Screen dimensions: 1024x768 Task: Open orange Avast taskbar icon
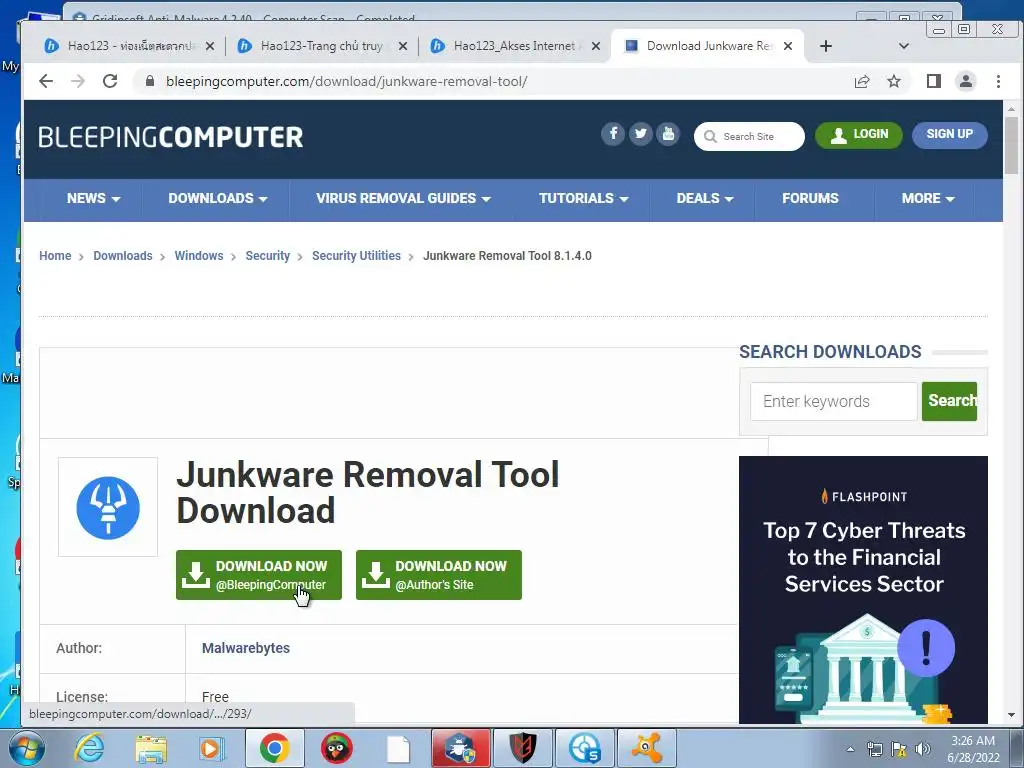[647, 748]
